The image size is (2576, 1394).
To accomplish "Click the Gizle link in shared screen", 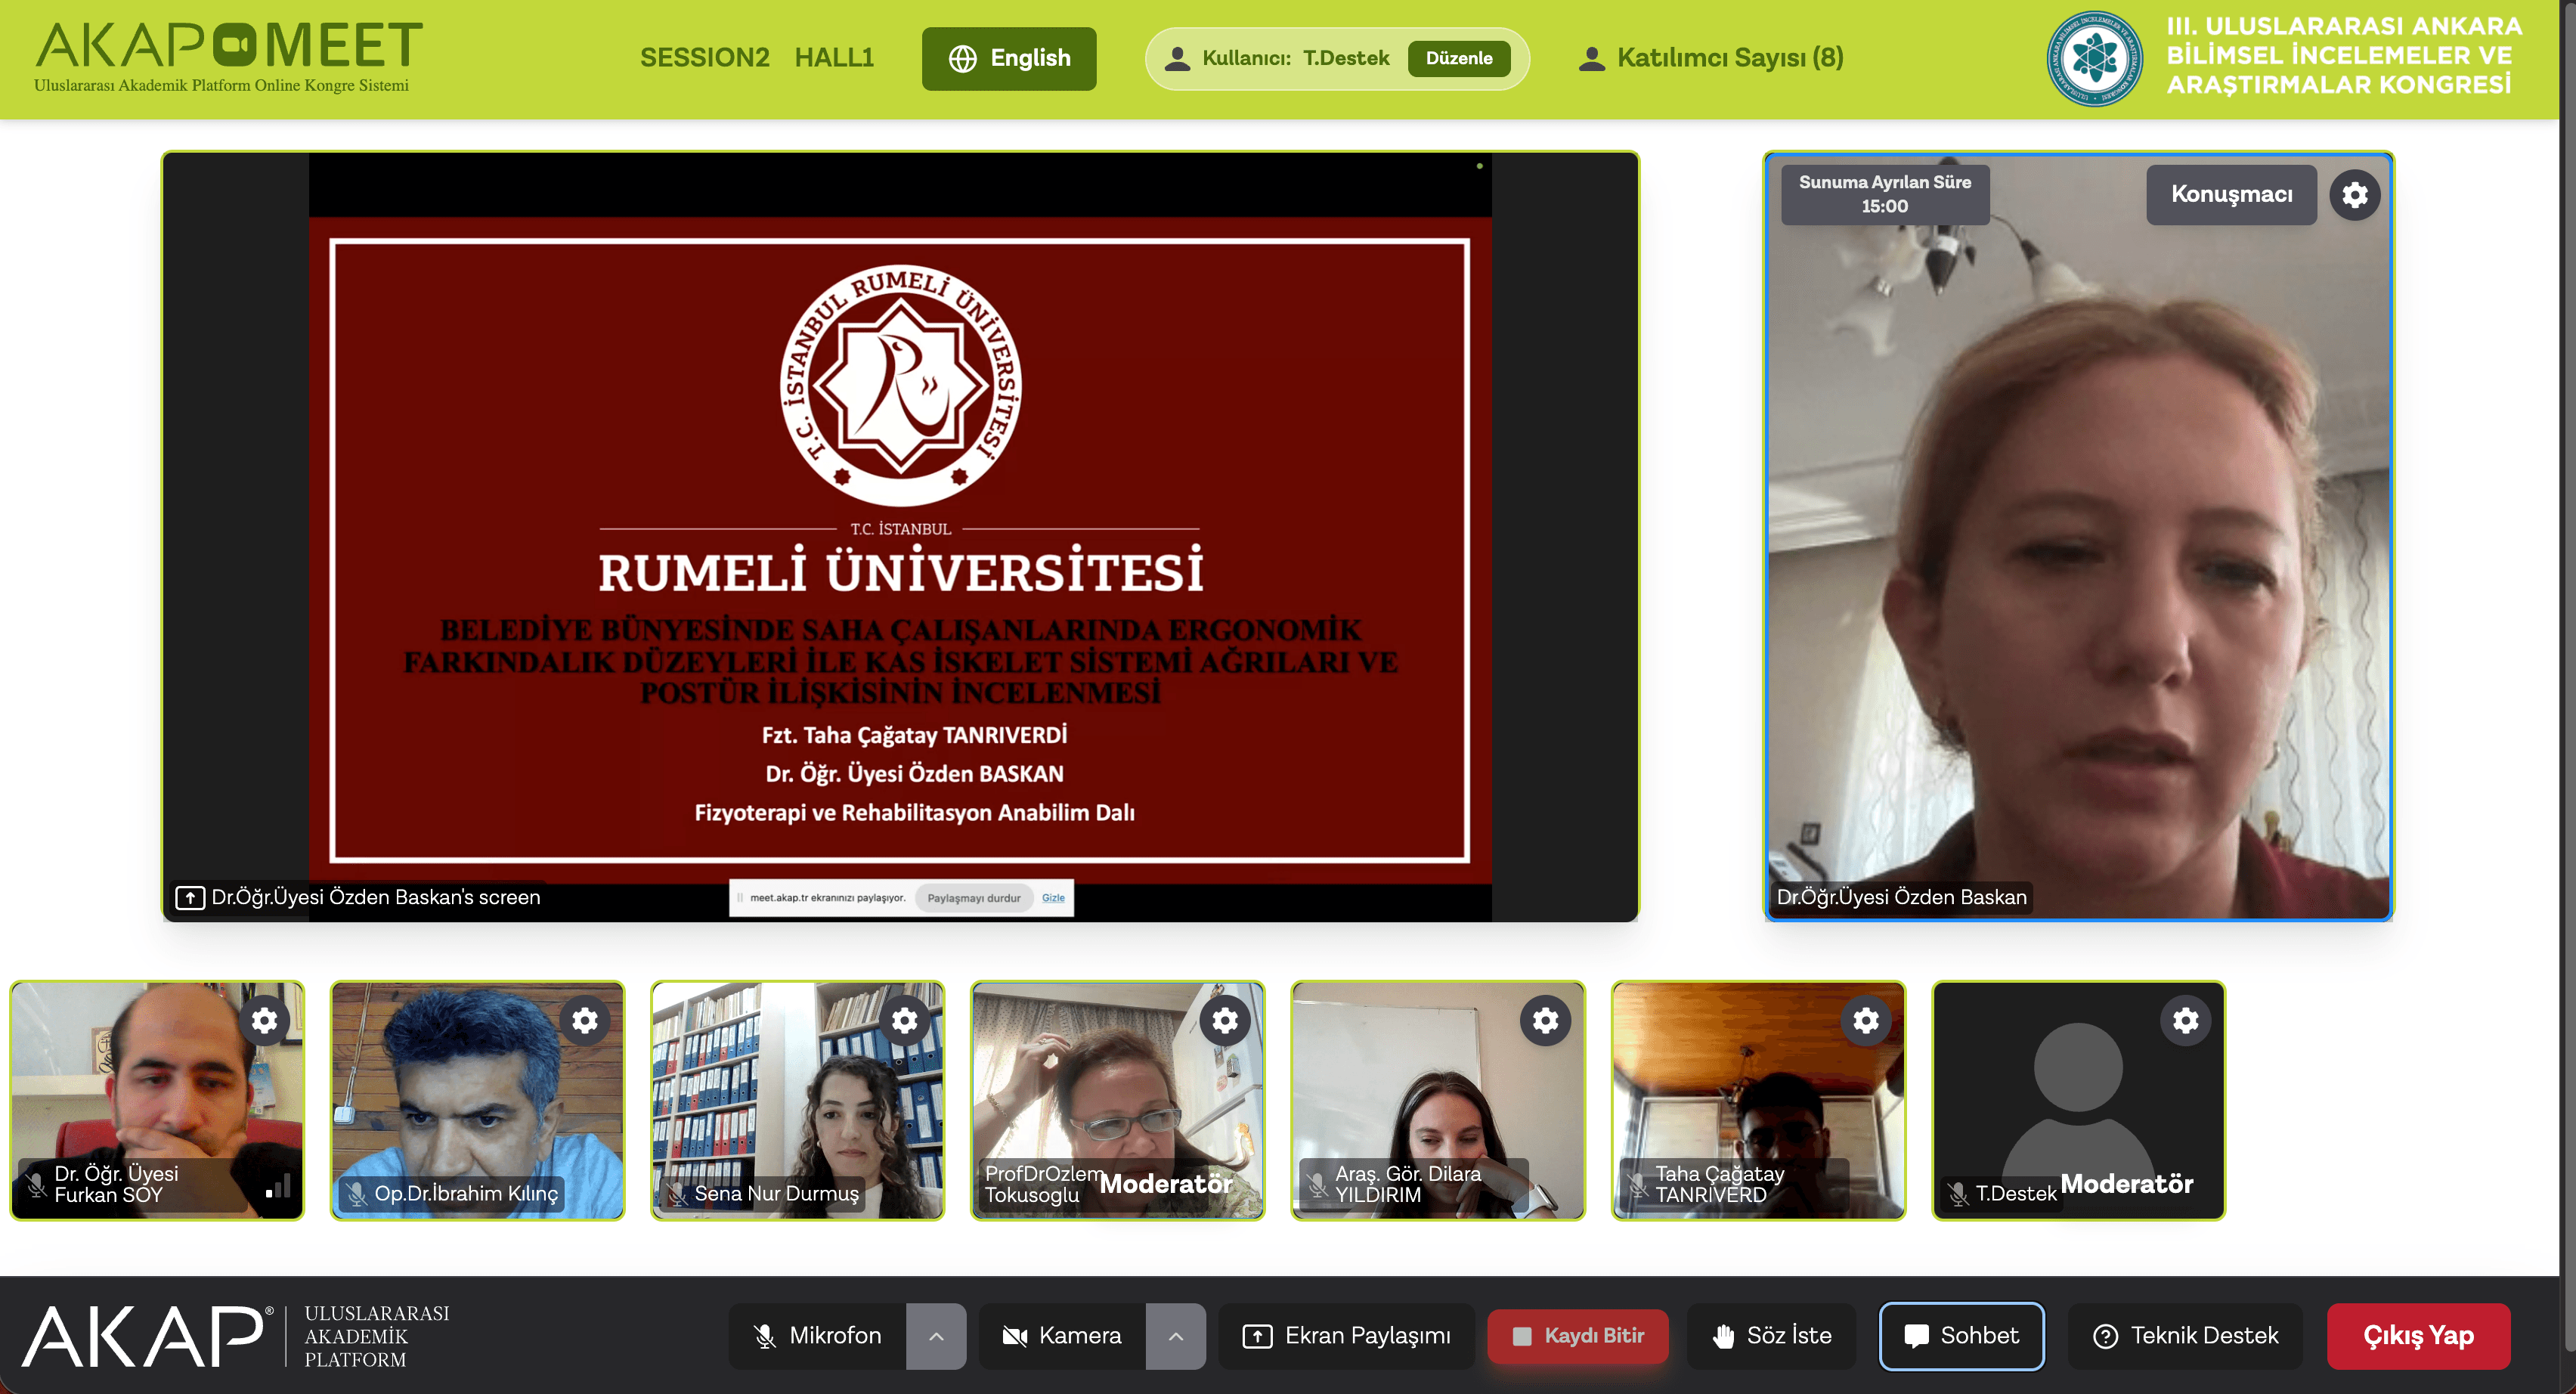I will [1053, 898].
